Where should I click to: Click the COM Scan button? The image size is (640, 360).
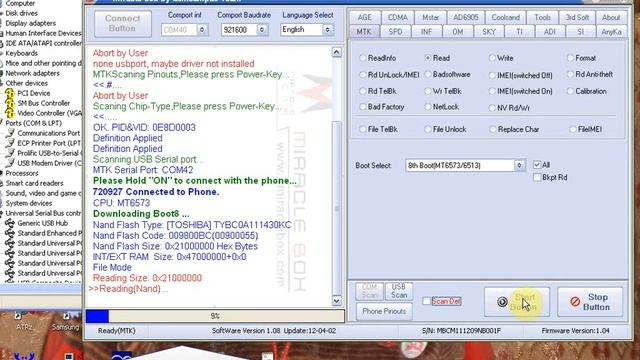point(369,291)
